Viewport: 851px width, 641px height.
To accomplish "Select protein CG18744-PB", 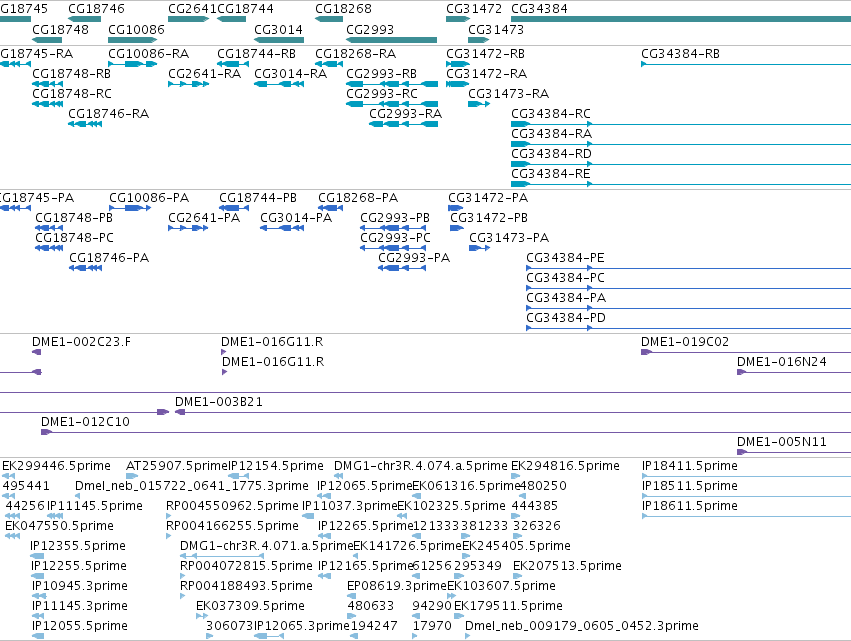I will [x=234, y=208].
